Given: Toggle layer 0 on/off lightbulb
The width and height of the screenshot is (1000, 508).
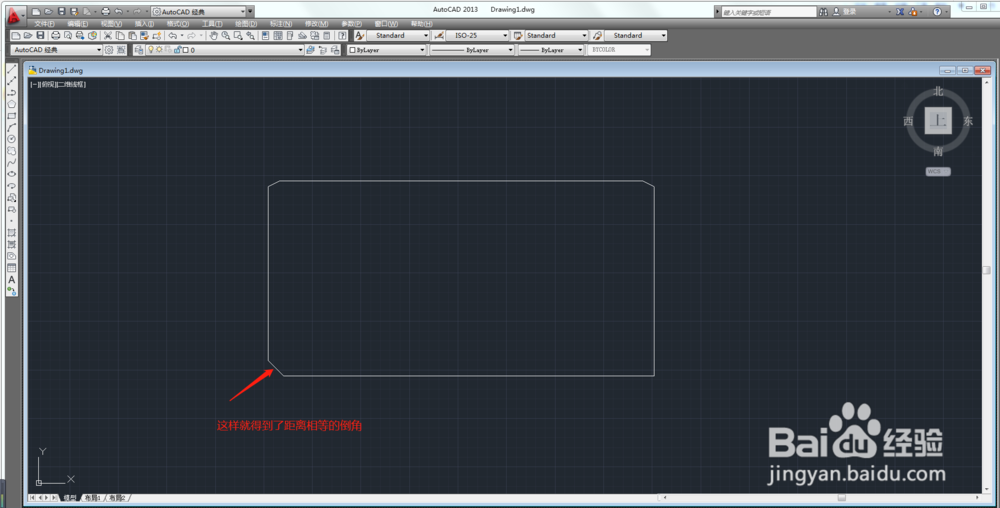Looking at the screenshot, I should (151, 50).
